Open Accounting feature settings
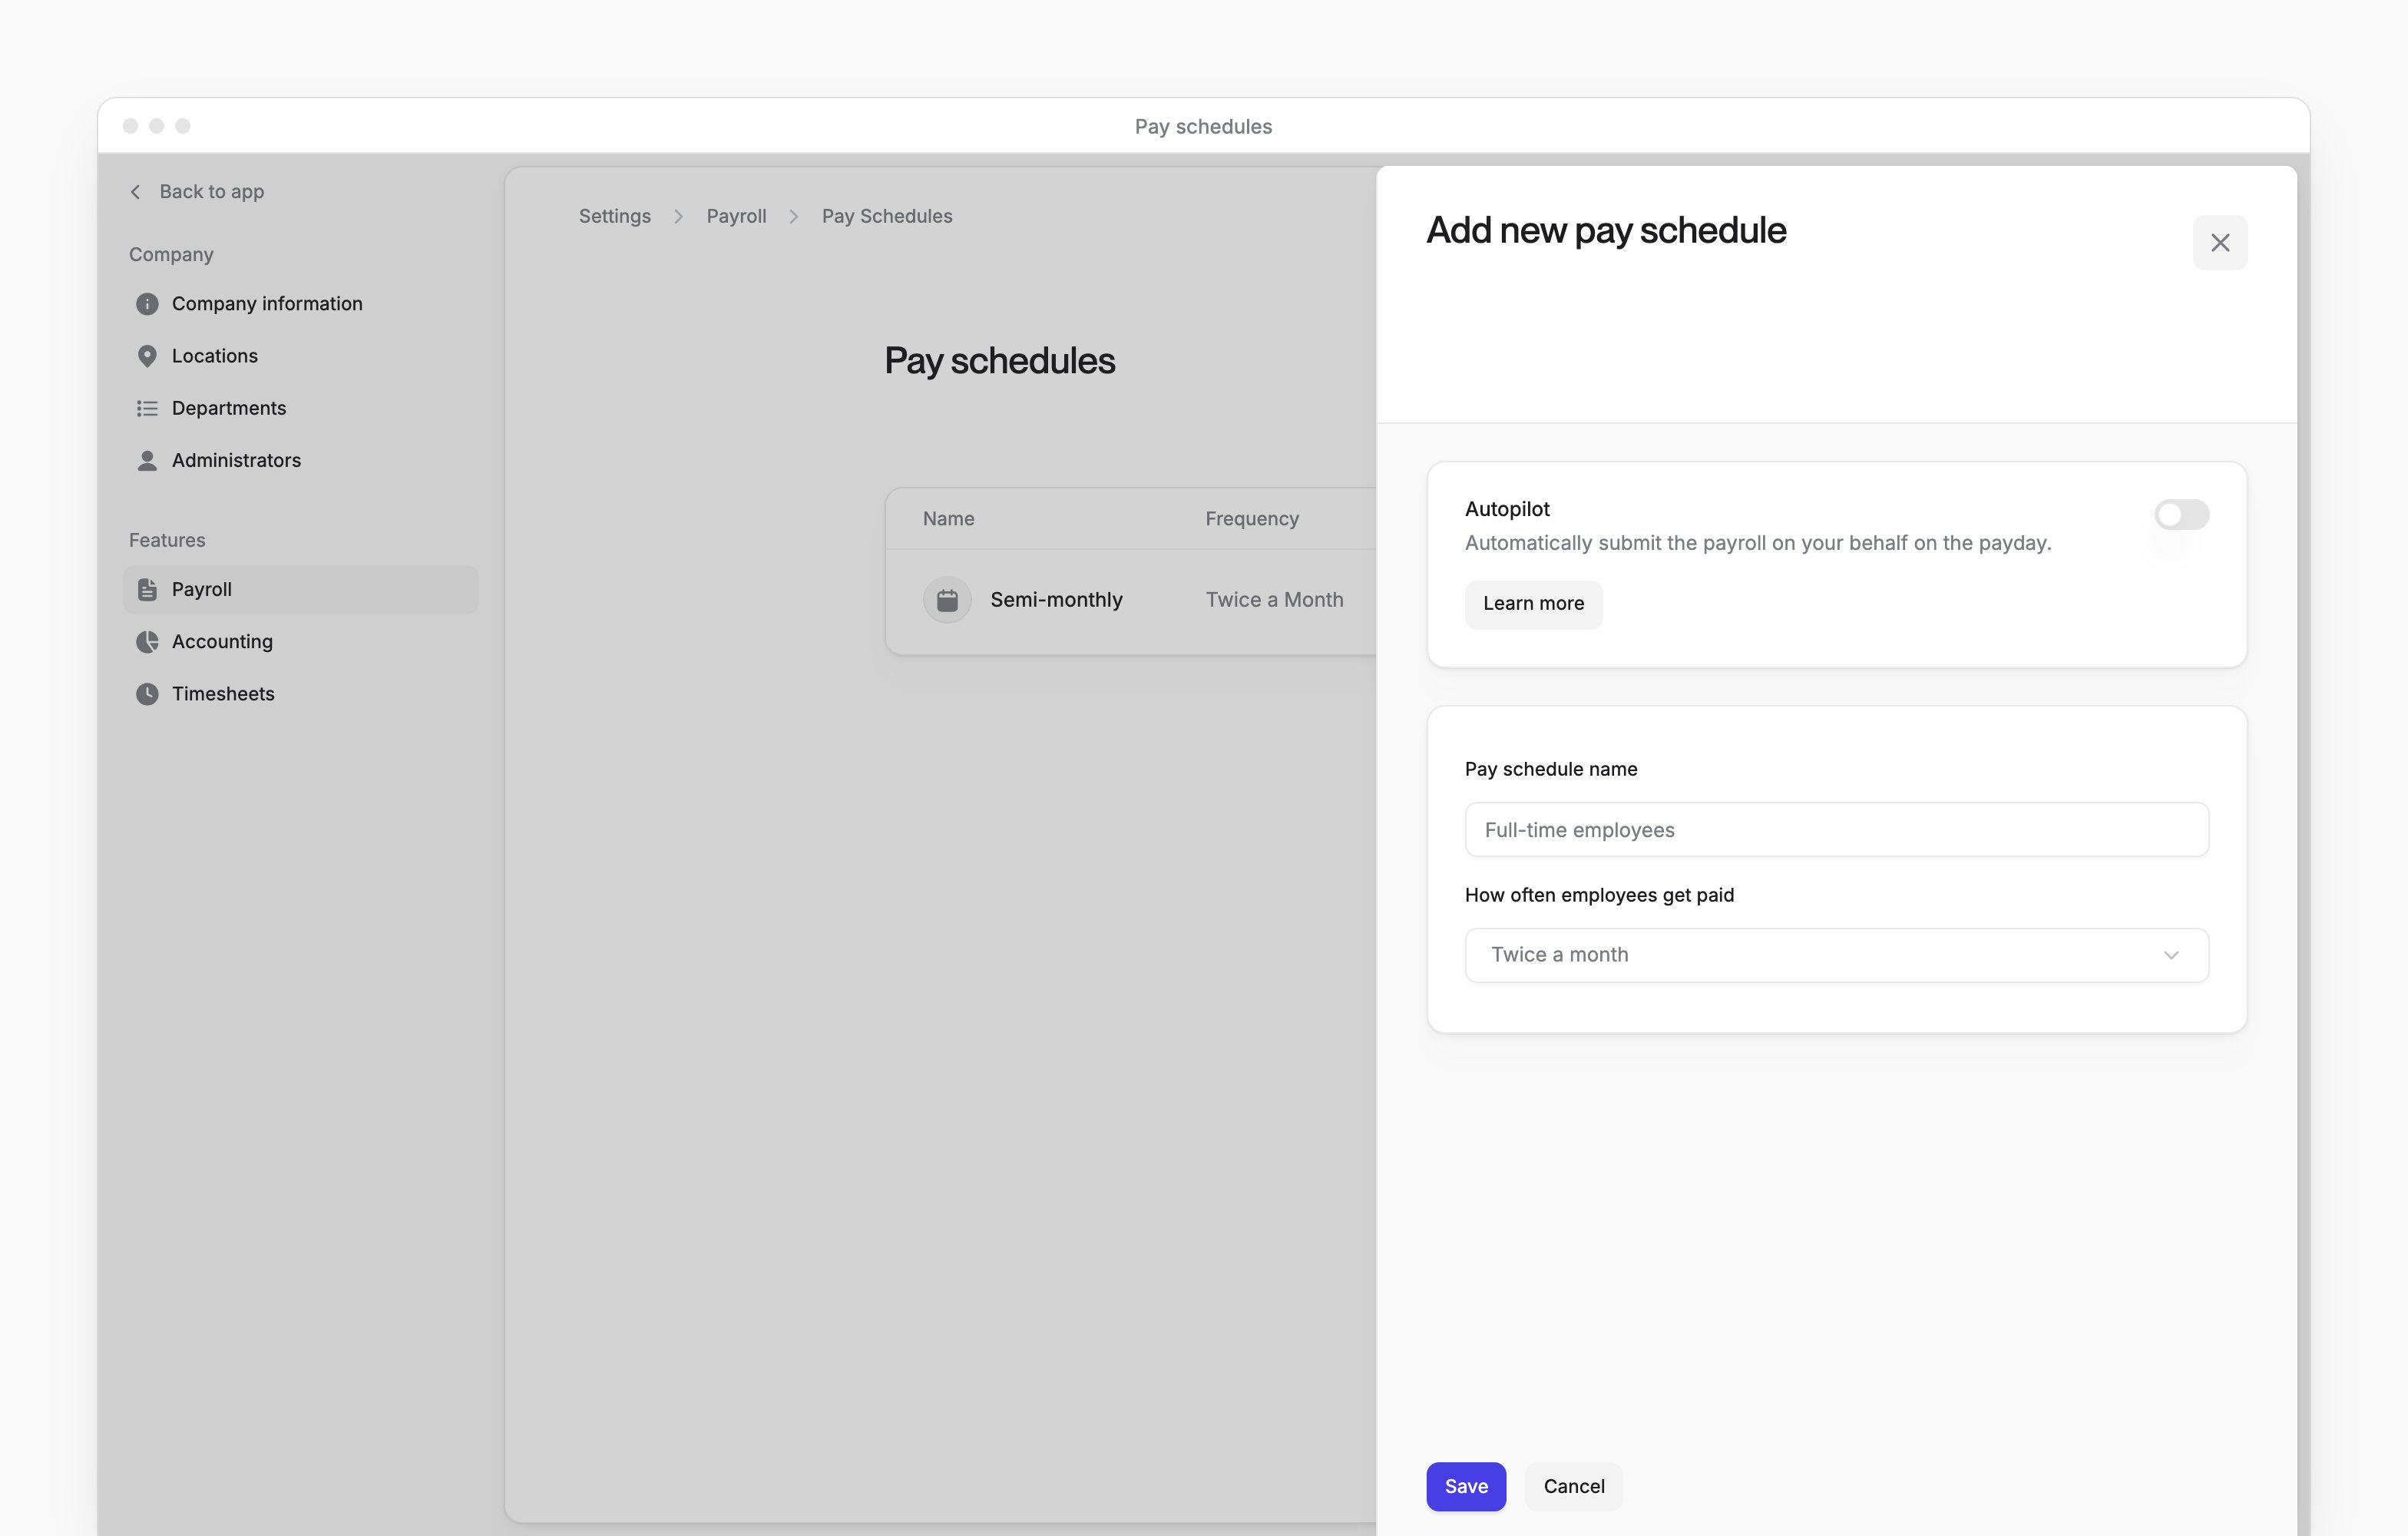The width and height of the screenshot is (2408, 1536). (x=300, y=642)
